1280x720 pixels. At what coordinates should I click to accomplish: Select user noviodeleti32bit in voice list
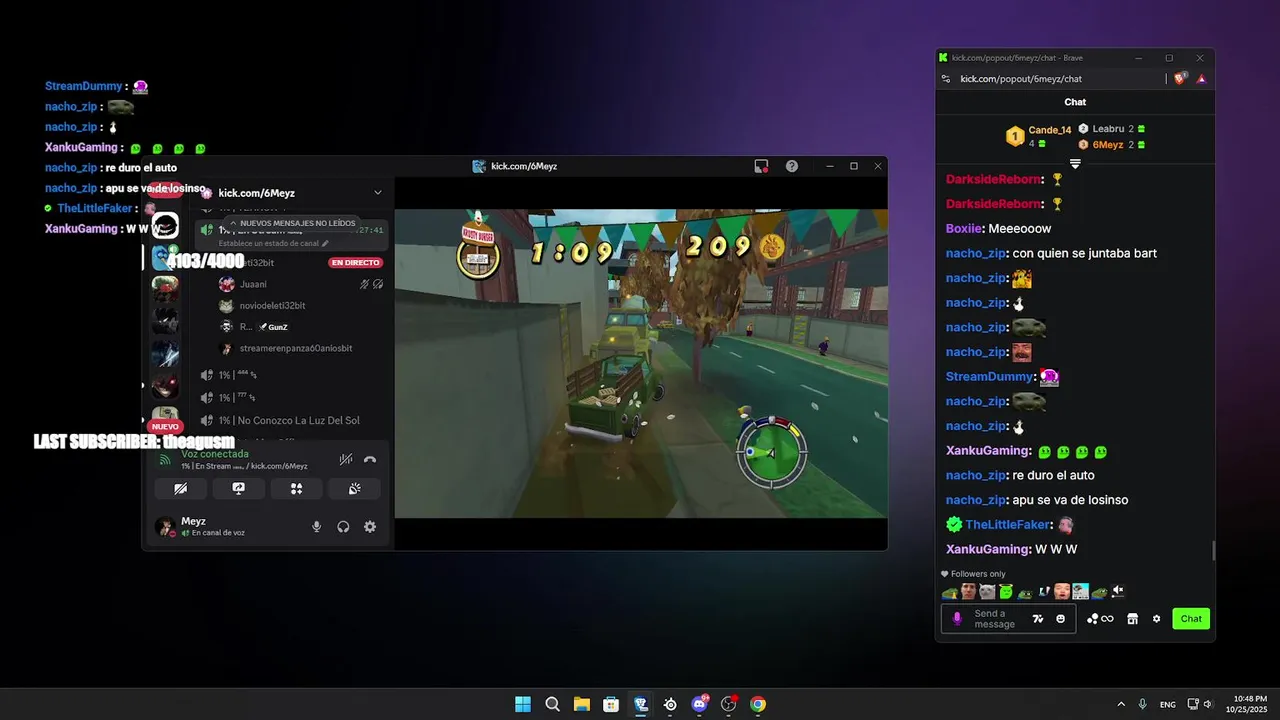[272, 305]
